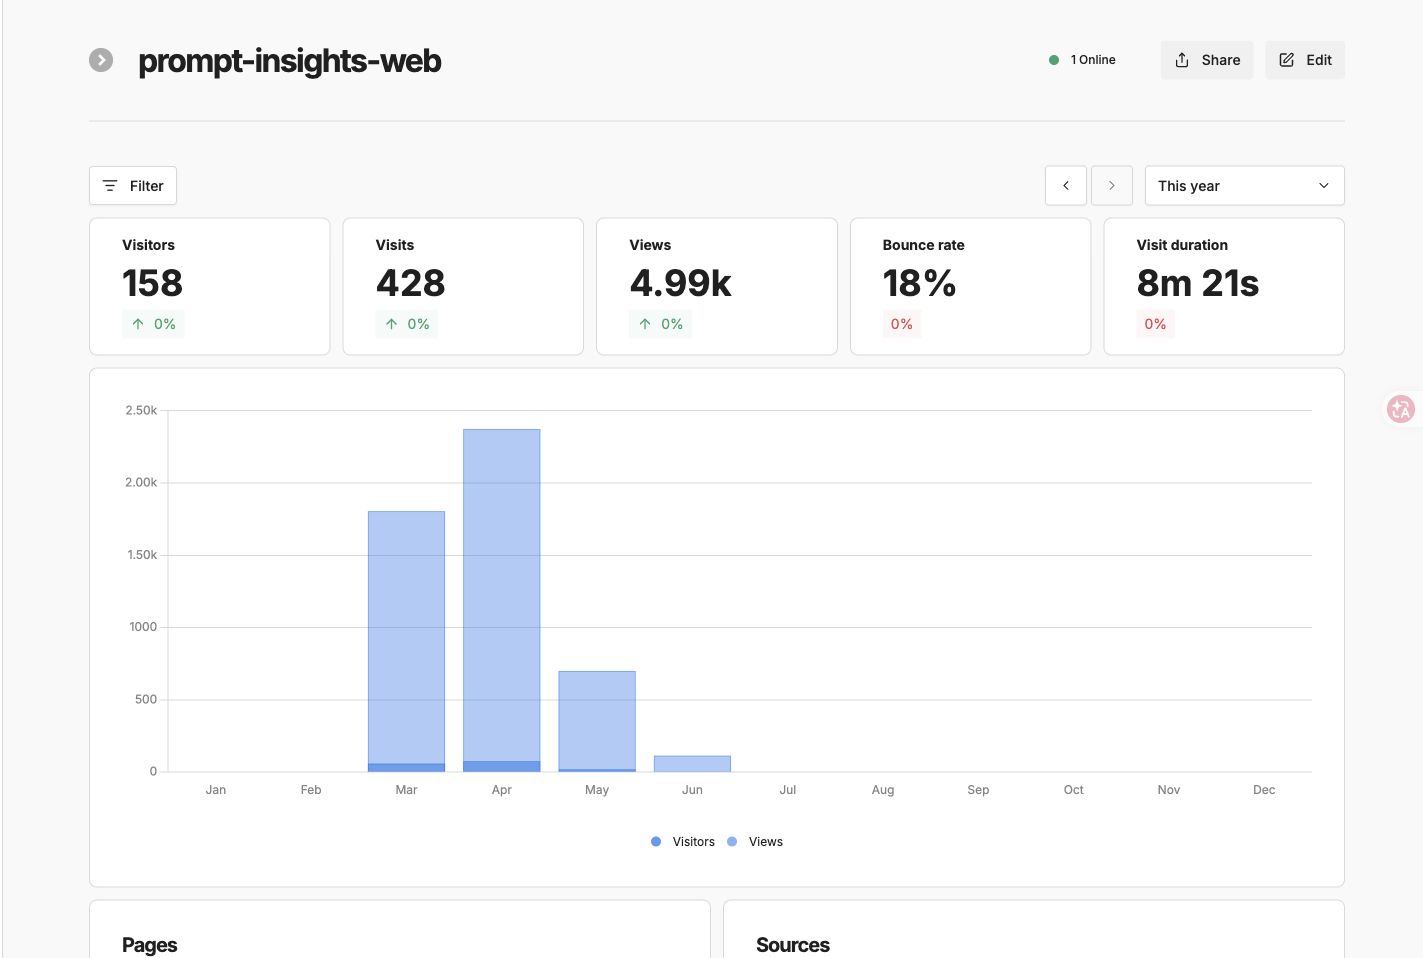Select the Visit duration metric card
The width and height of the screenshot is (1423, 958).
click(1224, 286)
